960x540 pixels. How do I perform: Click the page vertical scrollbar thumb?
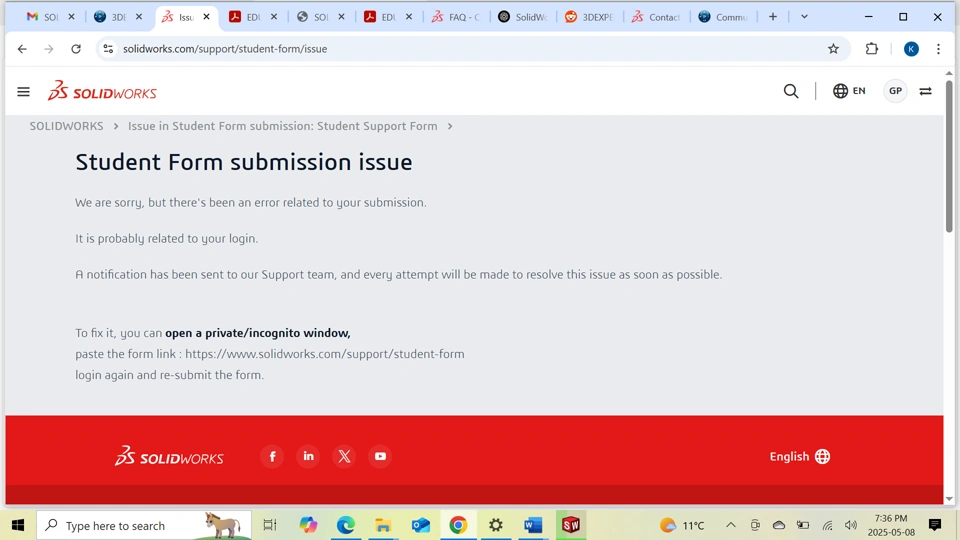click(x=949, y=156)
